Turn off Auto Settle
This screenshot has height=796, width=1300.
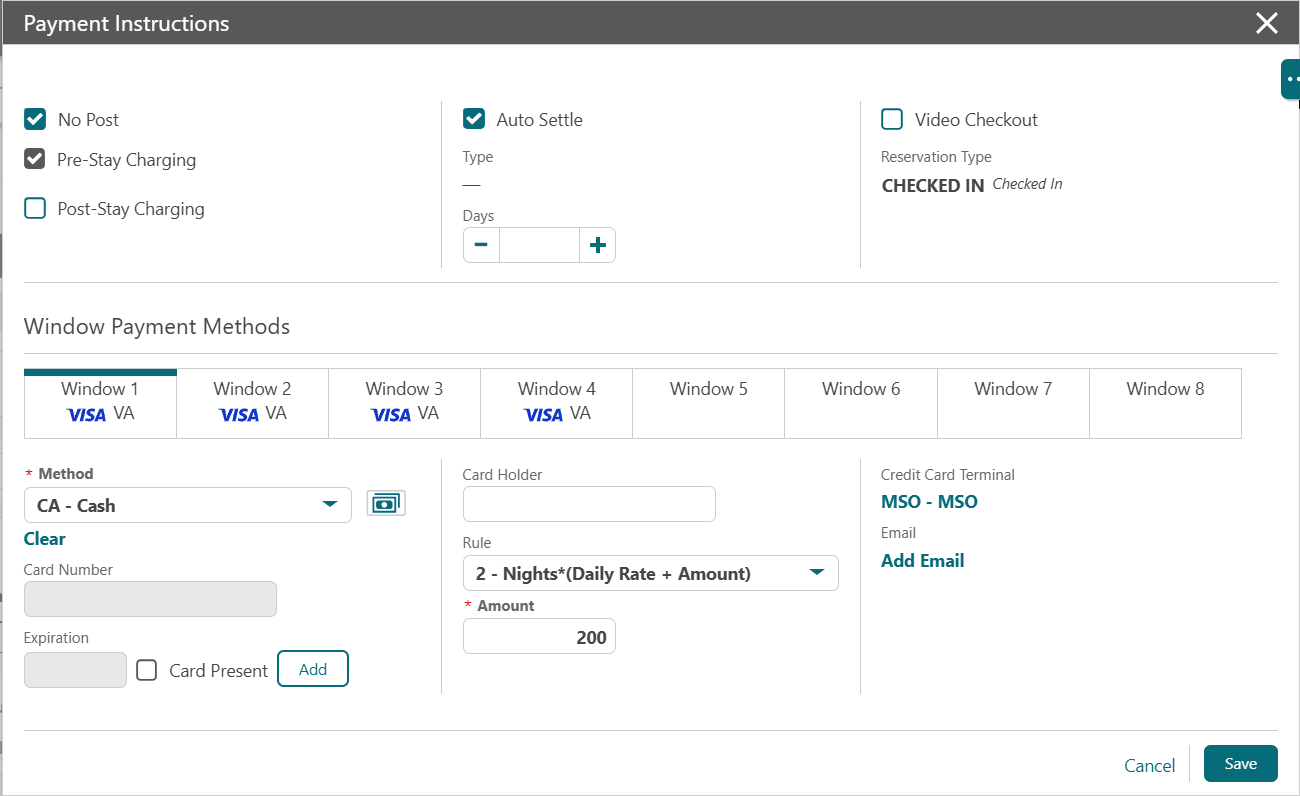pyautogui.click(x=473, y=118)
